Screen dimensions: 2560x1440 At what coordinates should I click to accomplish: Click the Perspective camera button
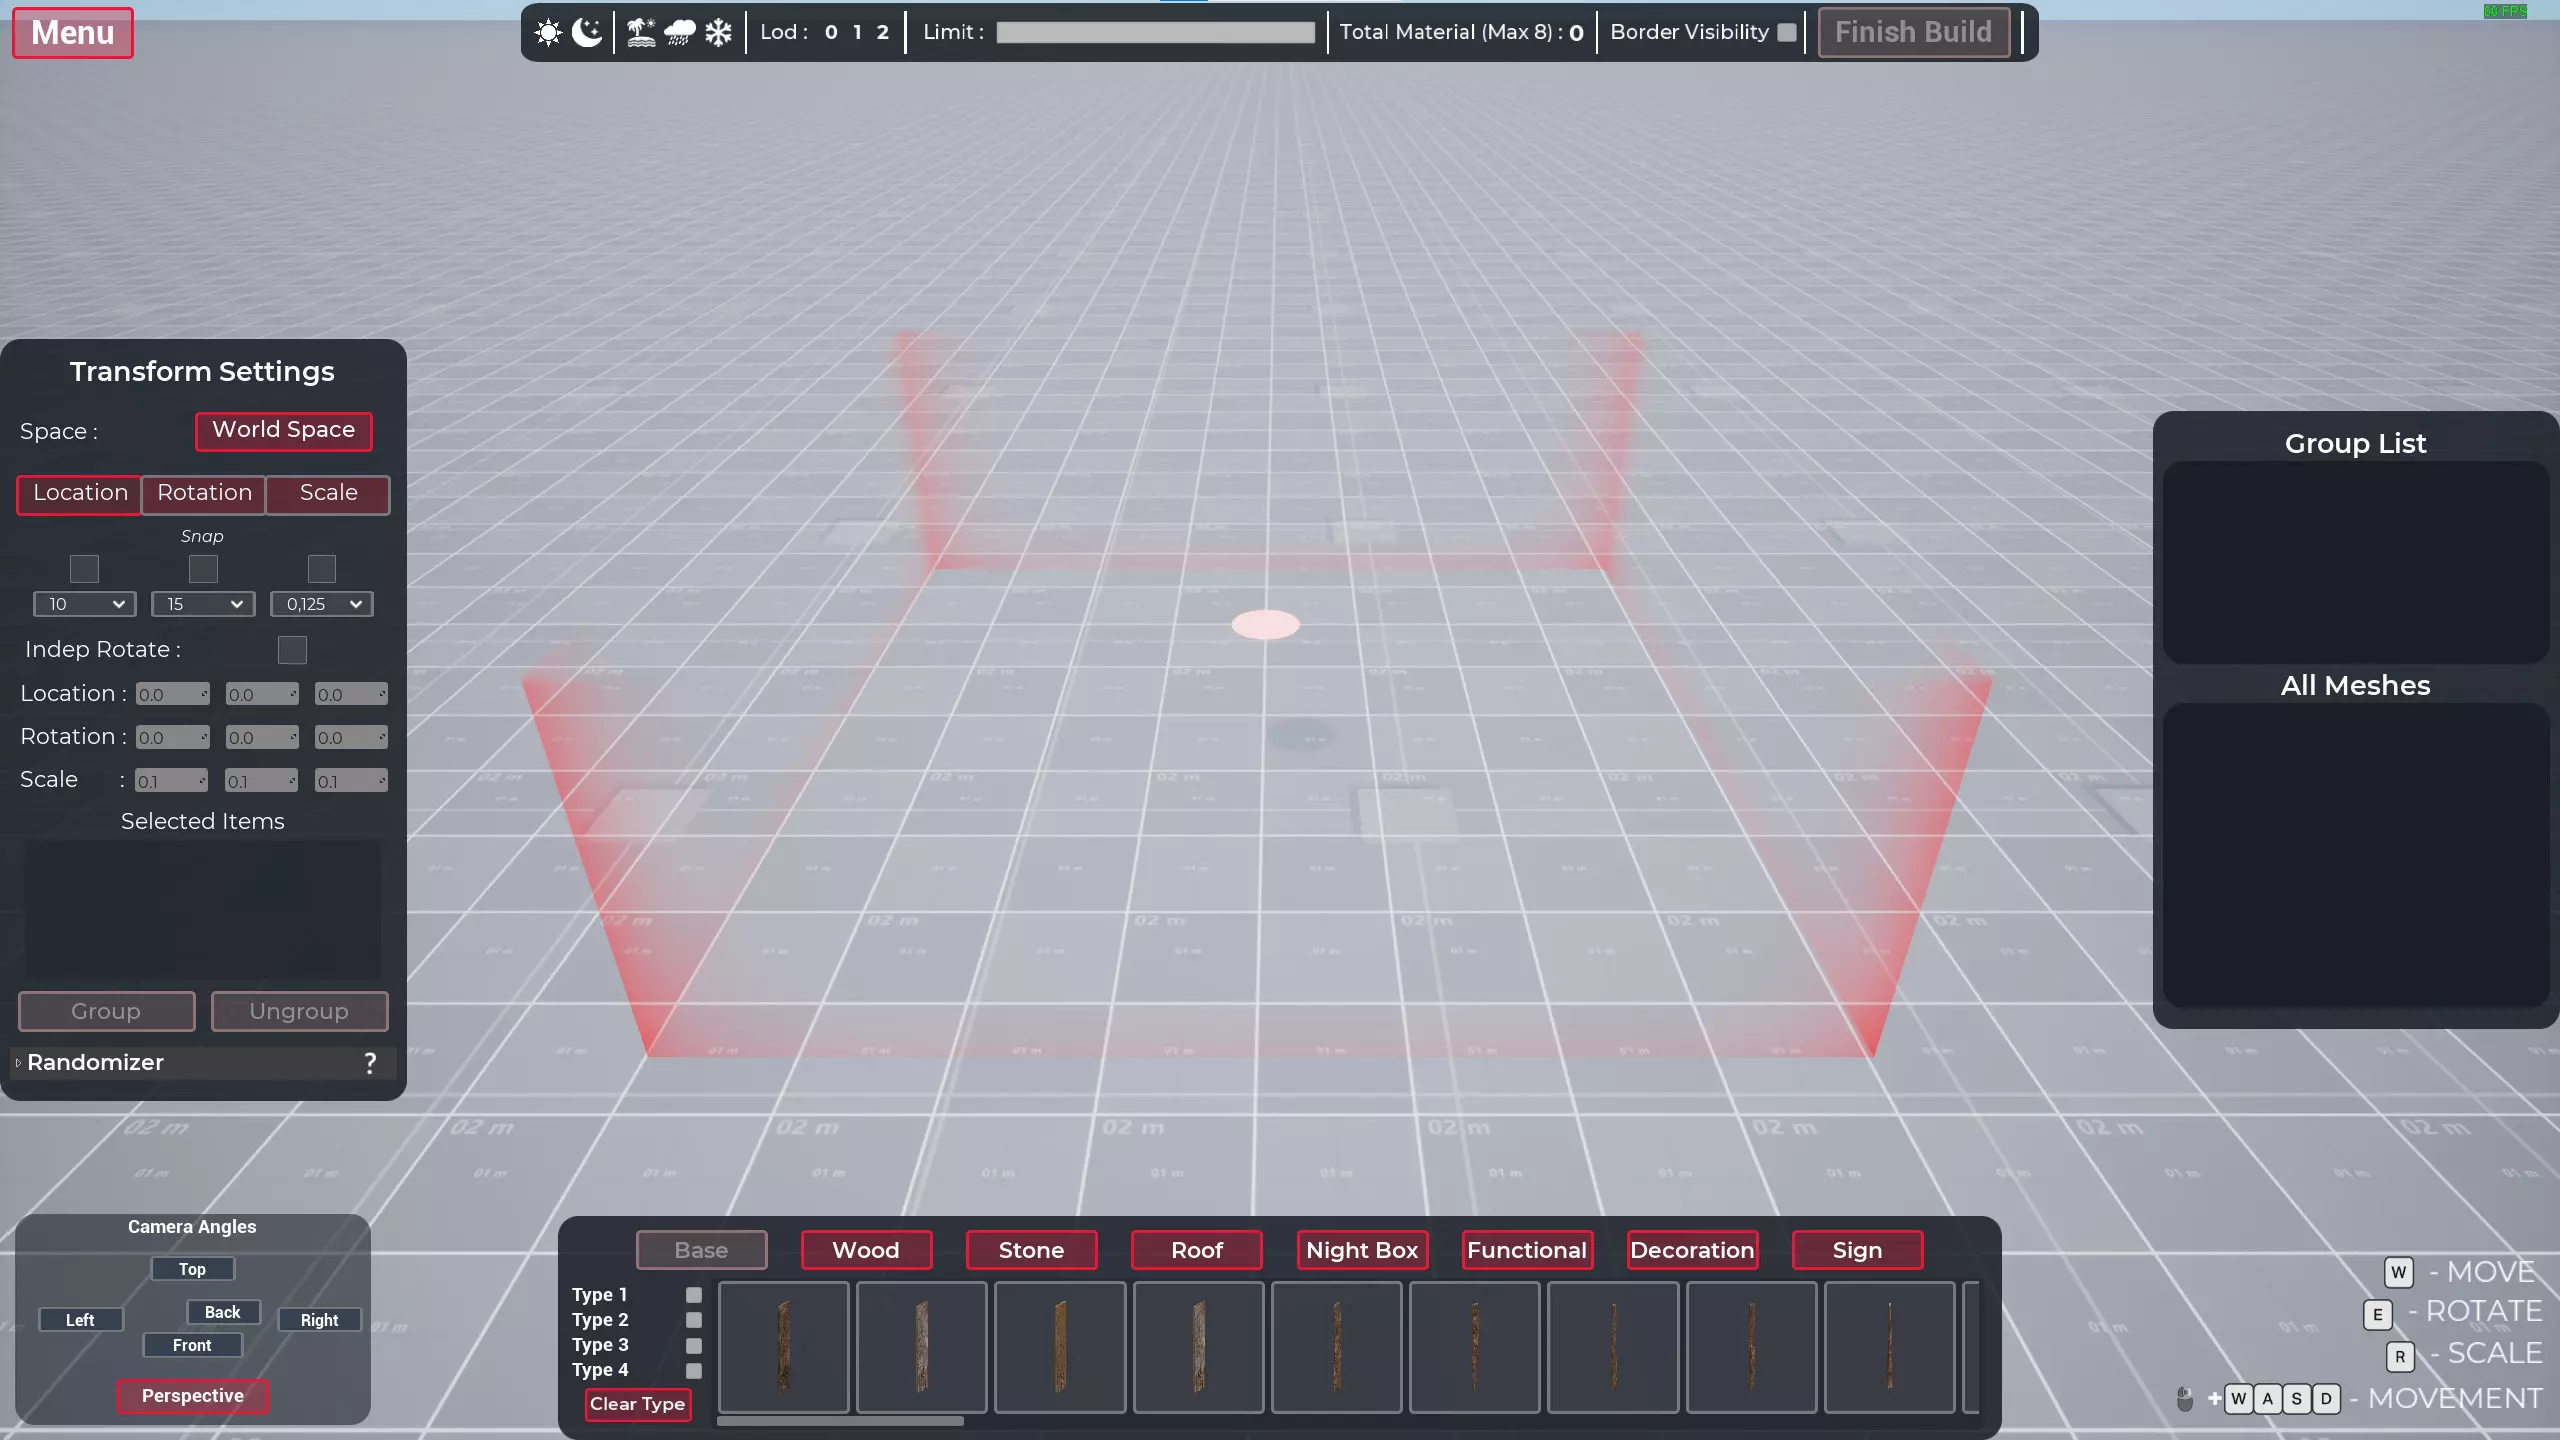coord(192,1395)
